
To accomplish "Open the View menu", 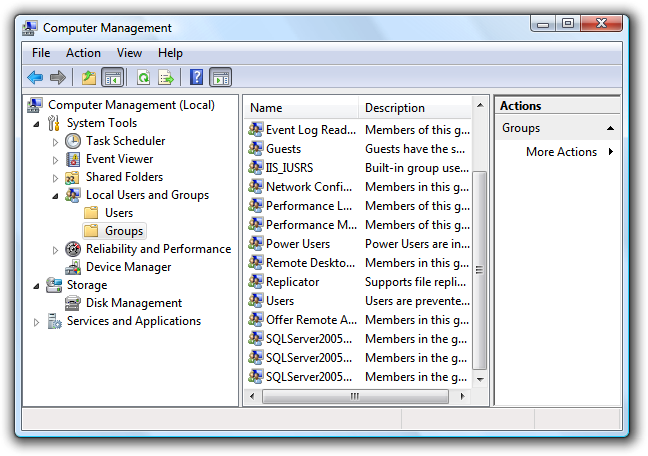I will point(129,53).
